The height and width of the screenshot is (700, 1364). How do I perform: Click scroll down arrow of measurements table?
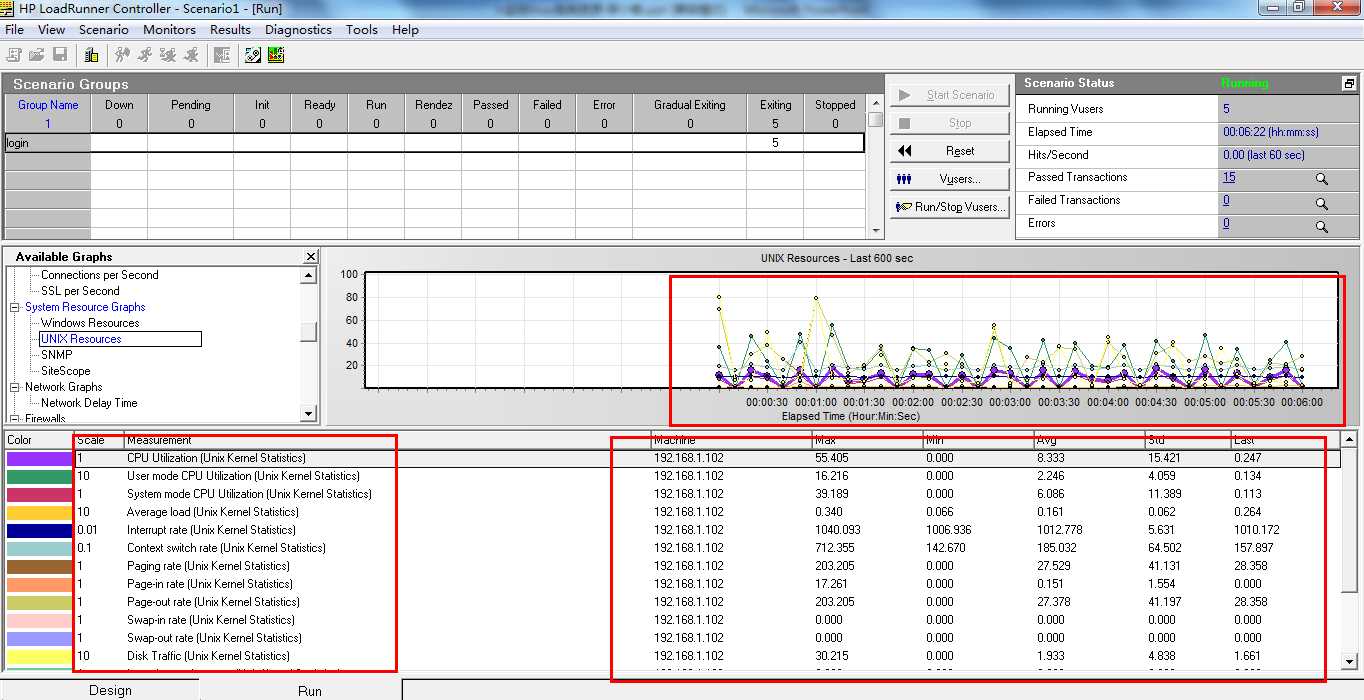[x=1349, y=662]
